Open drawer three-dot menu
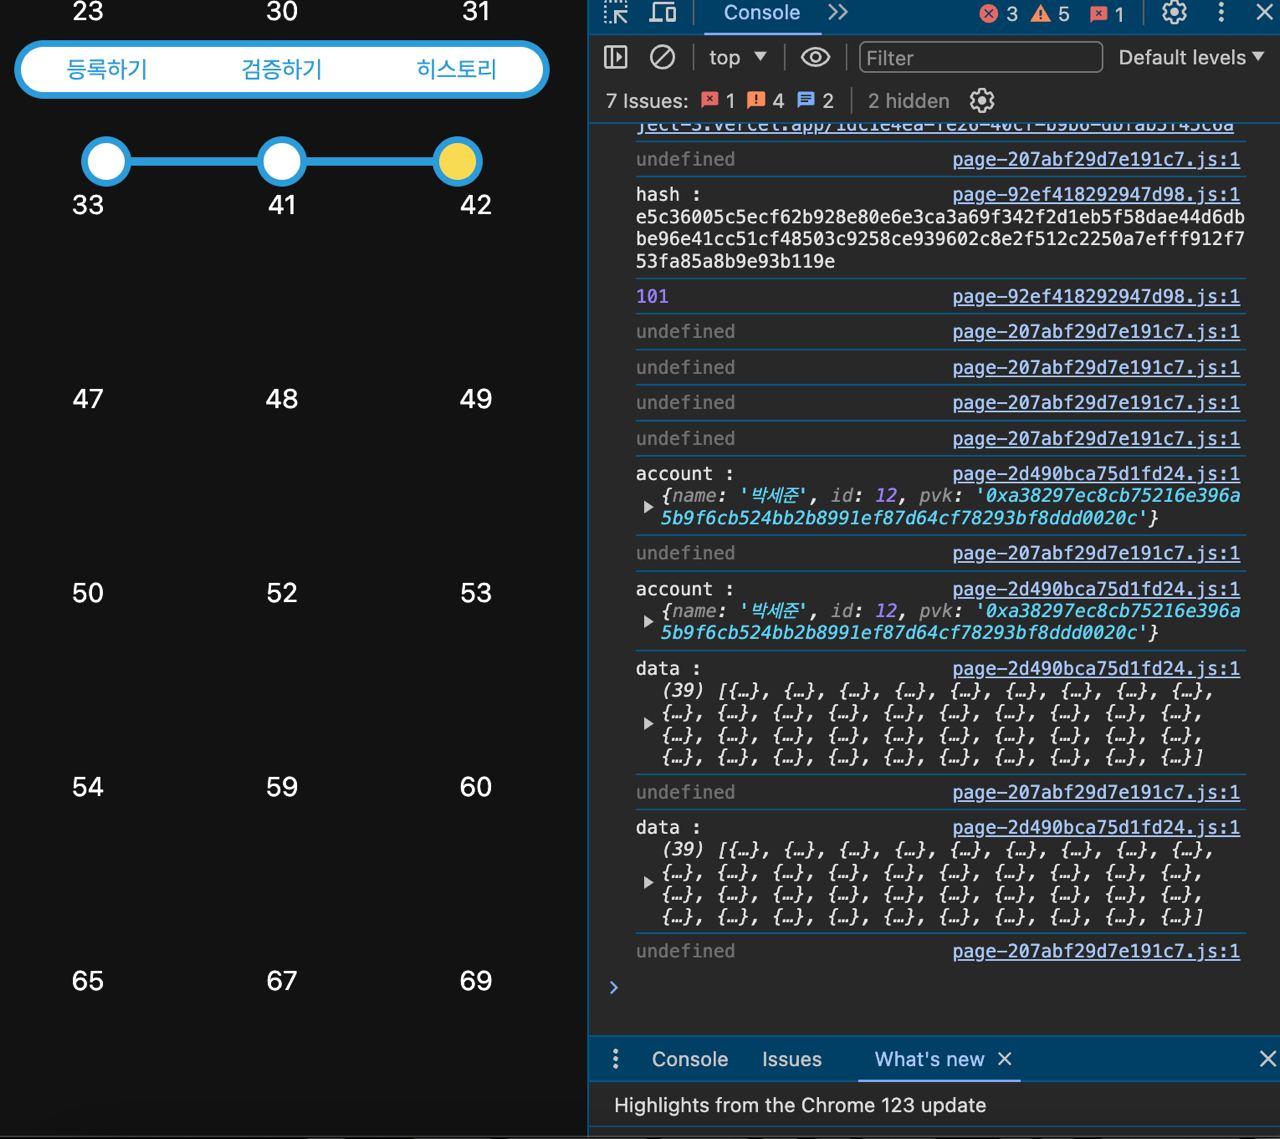Screen dimensions: 1280x1139 [x=615, y=1059]
